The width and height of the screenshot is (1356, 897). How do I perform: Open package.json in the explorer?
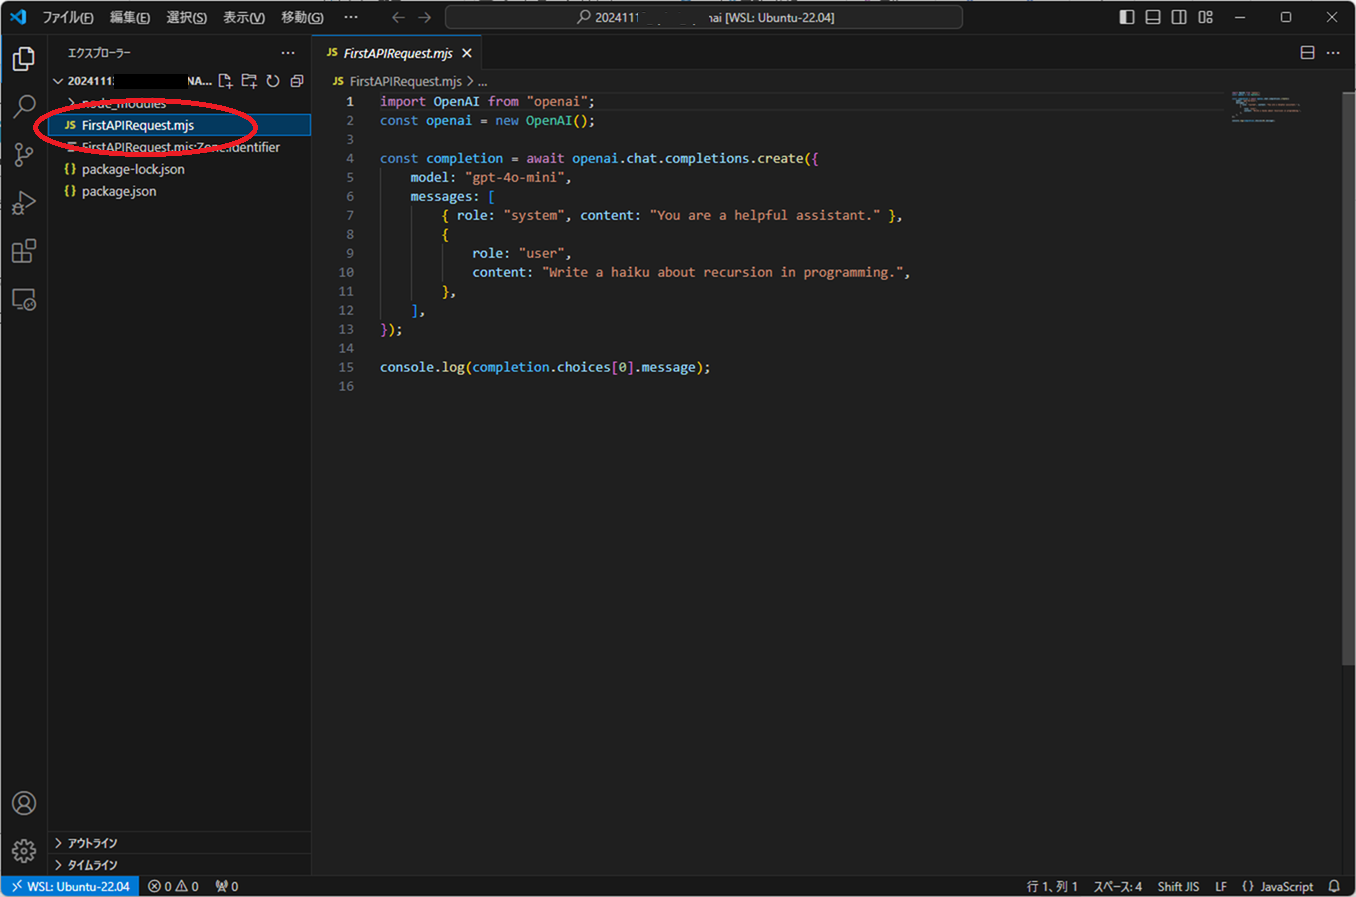click(118, 191)
